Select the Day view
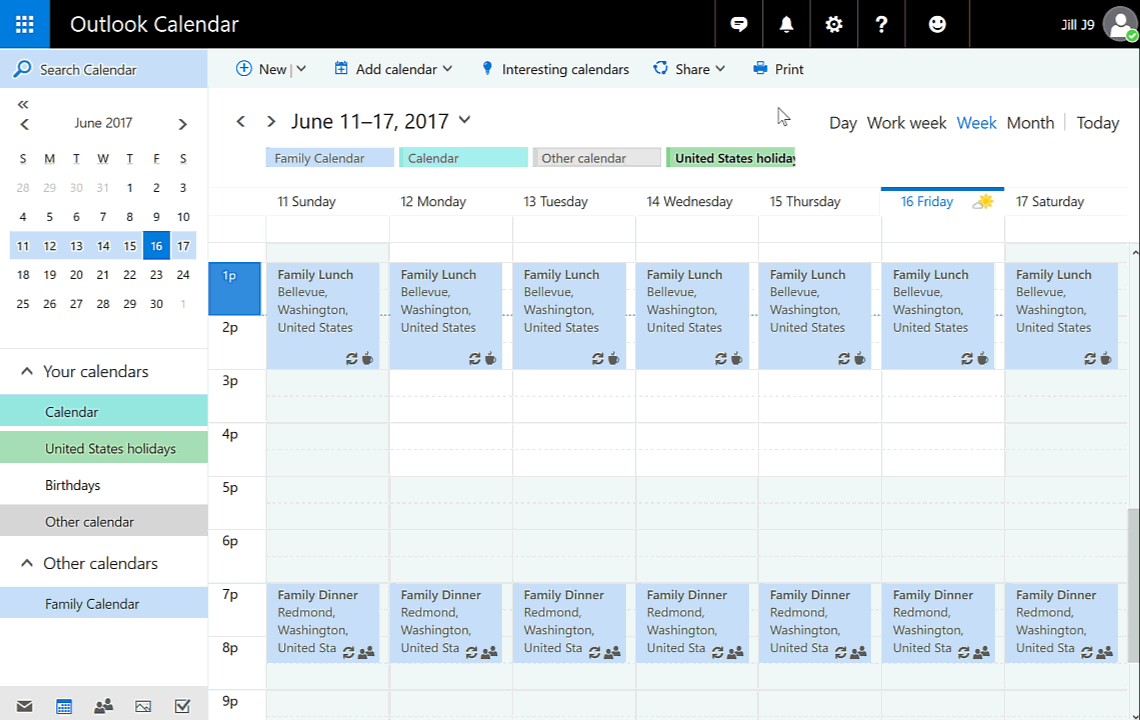This screenshot has width=1140, height=720. click(x=843, y=122)
